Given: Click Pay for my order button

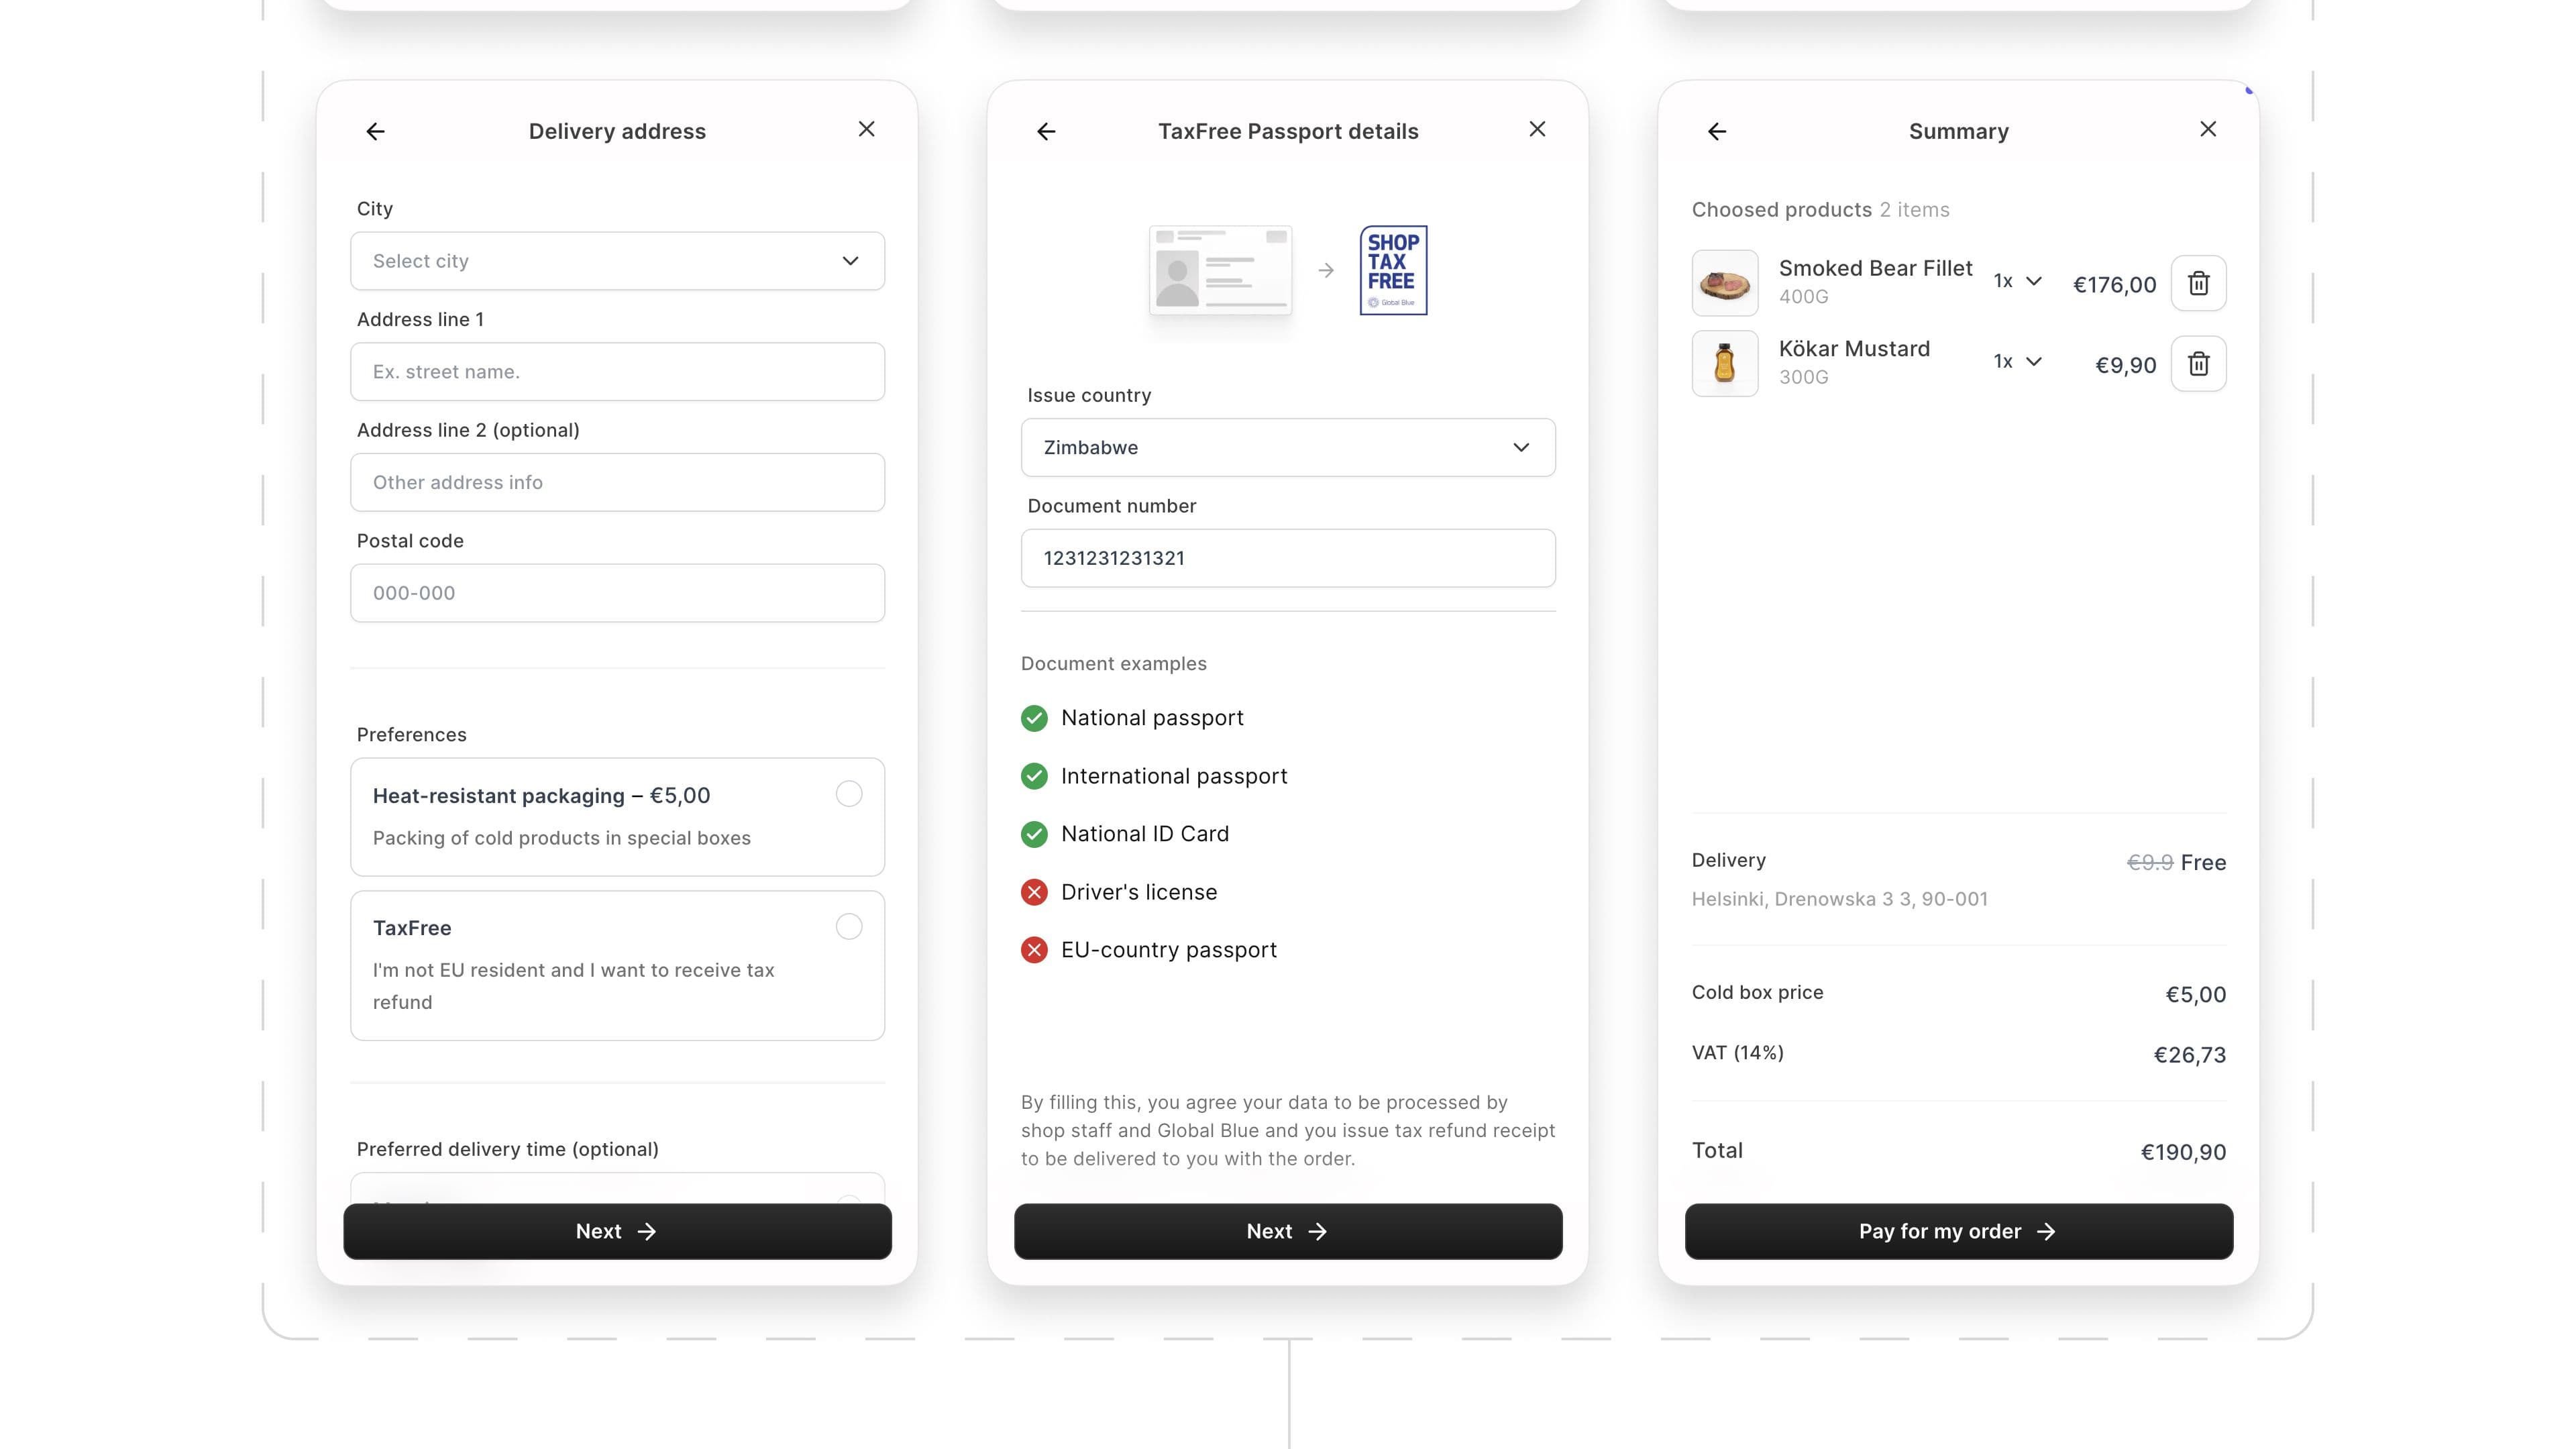Looking at the screenshot, I should click(1959, 1230).
